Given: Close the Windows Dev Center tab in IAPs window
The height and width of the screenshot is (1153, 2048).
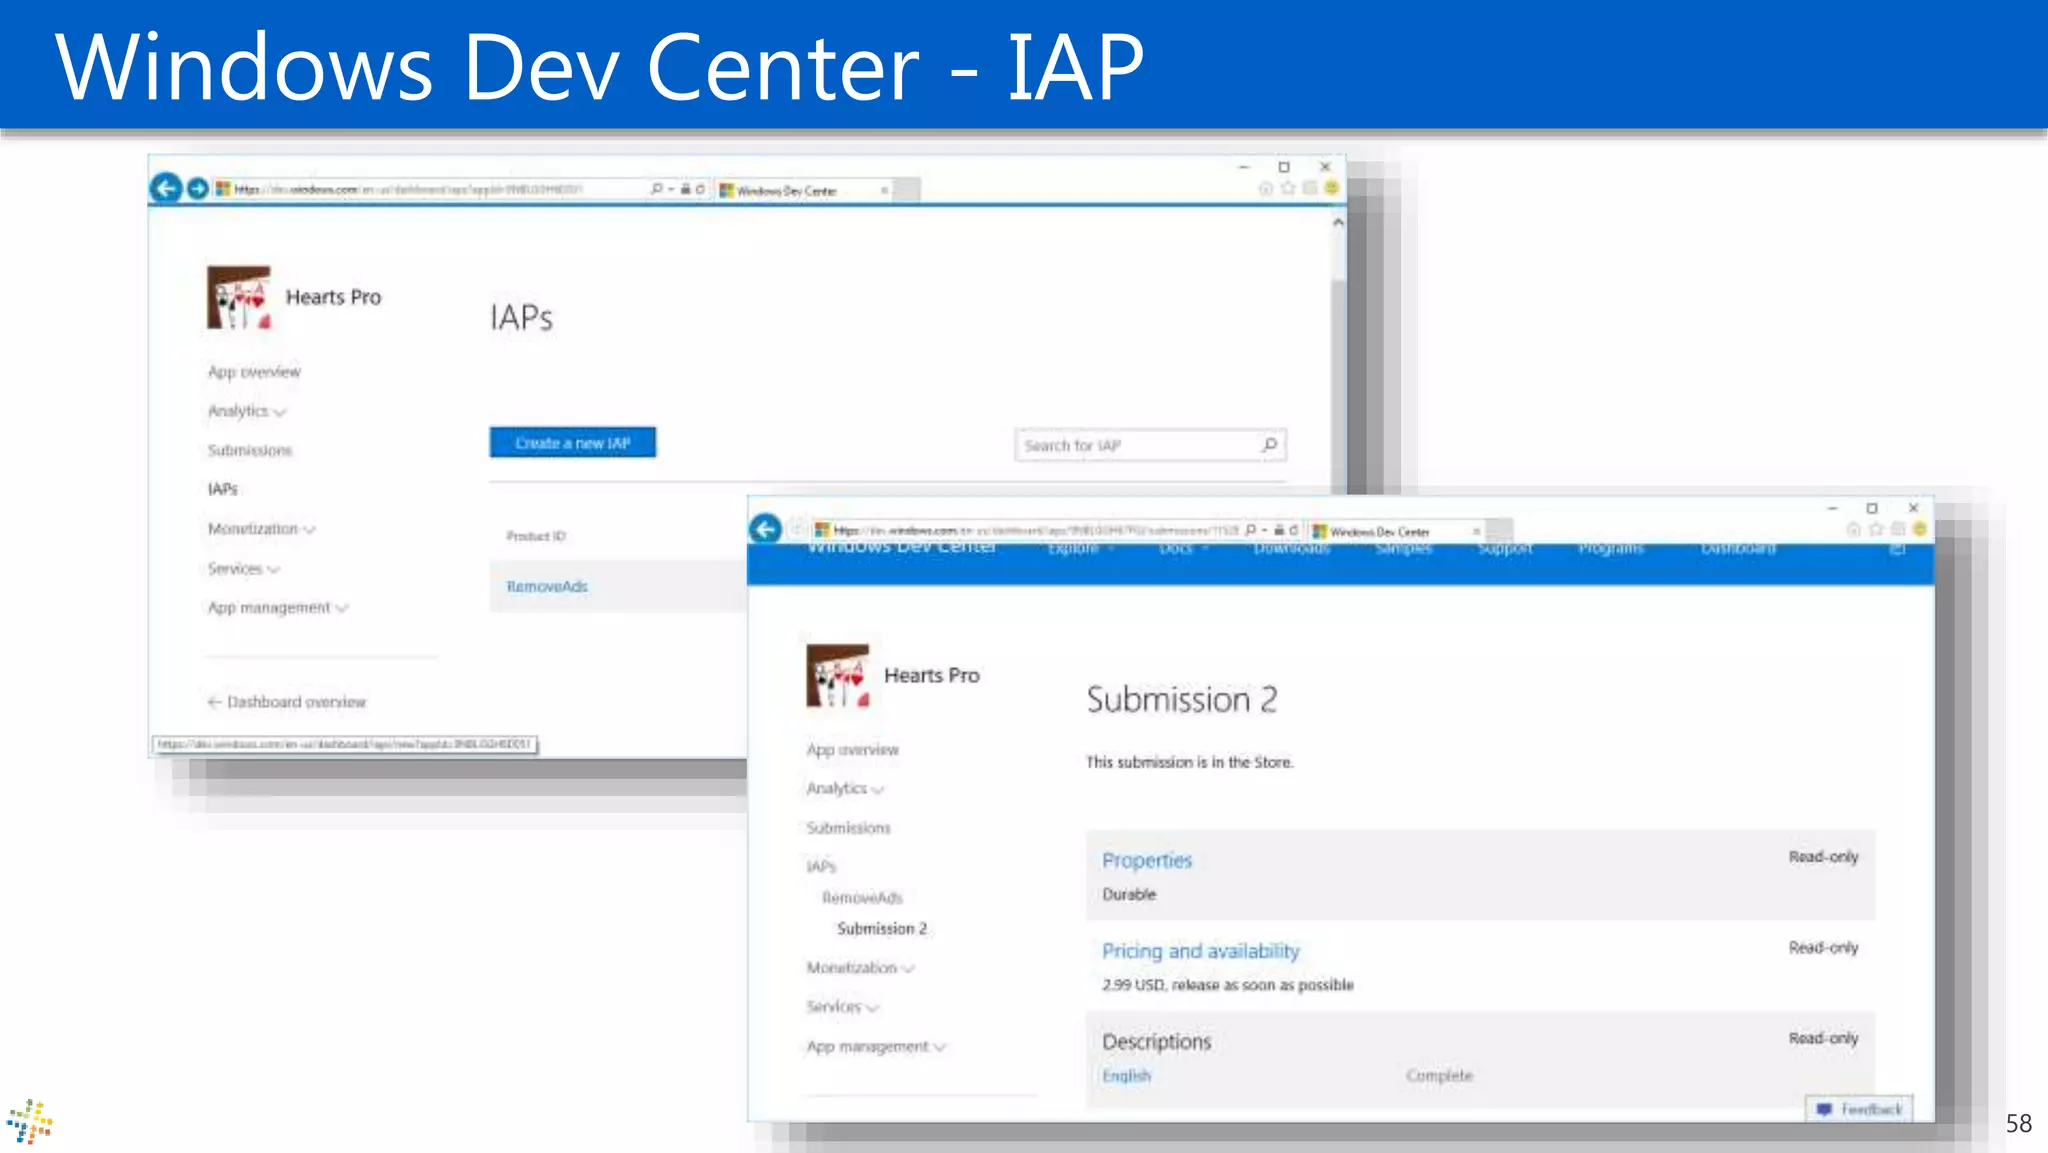Looking at the screenshot, I should tap(884, 190).
